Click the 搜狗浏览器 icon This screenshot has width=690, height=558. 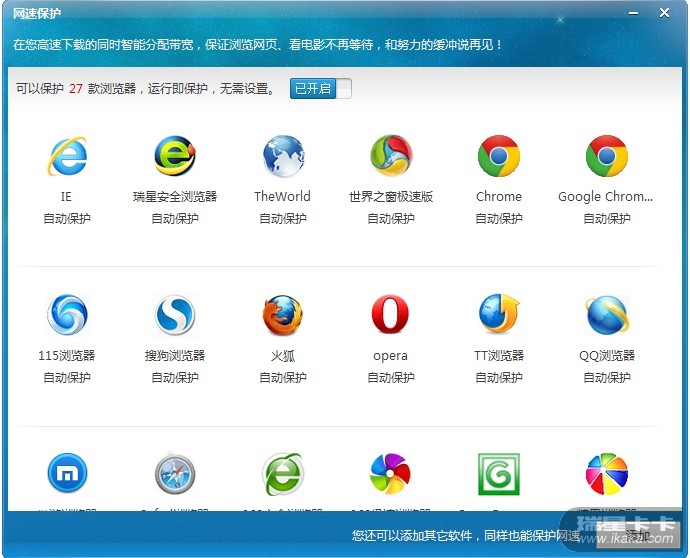coord(175,315)
